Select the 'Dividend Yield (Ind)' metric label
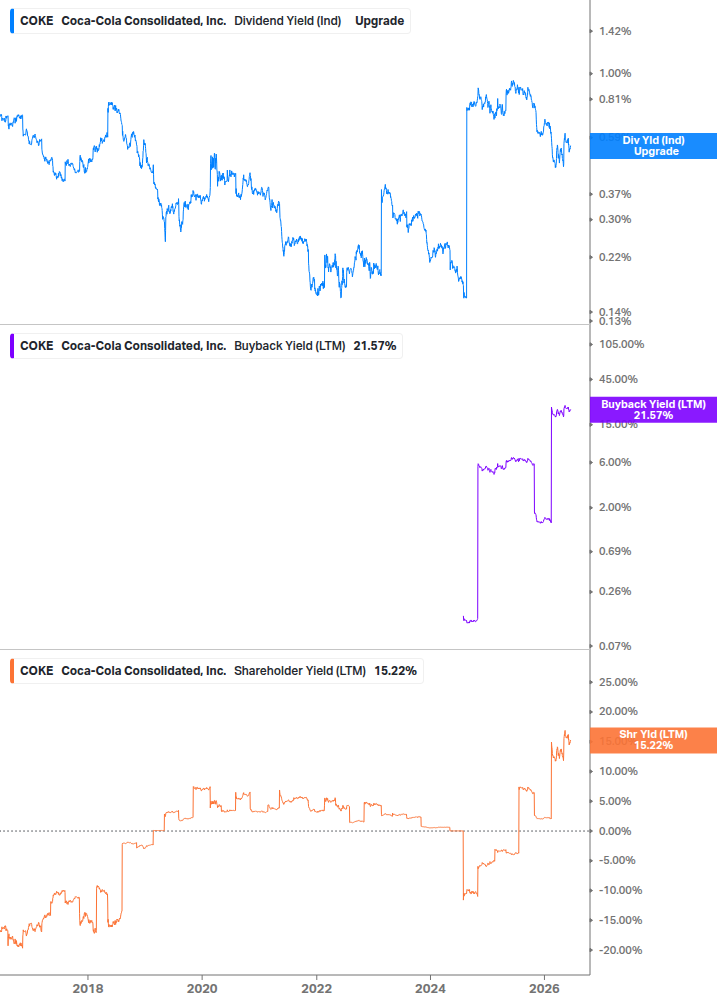 (288, 21)
